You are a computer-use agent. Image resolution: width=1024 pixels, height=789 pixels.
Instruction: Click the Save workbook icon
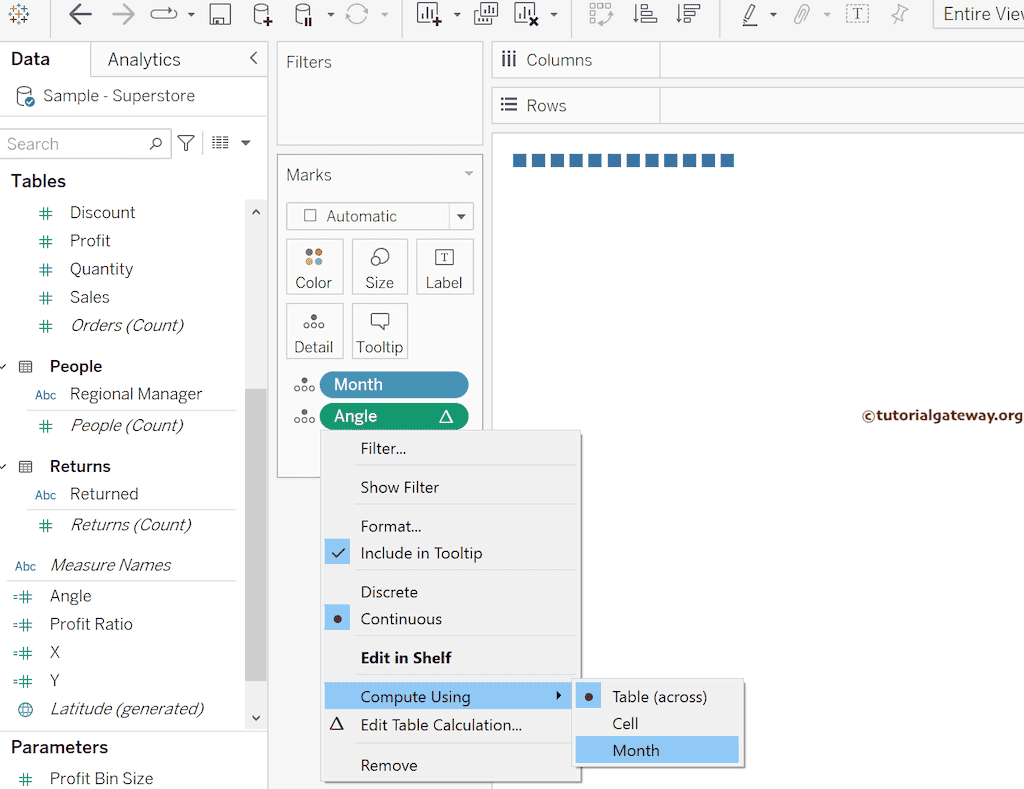point(220,15)
